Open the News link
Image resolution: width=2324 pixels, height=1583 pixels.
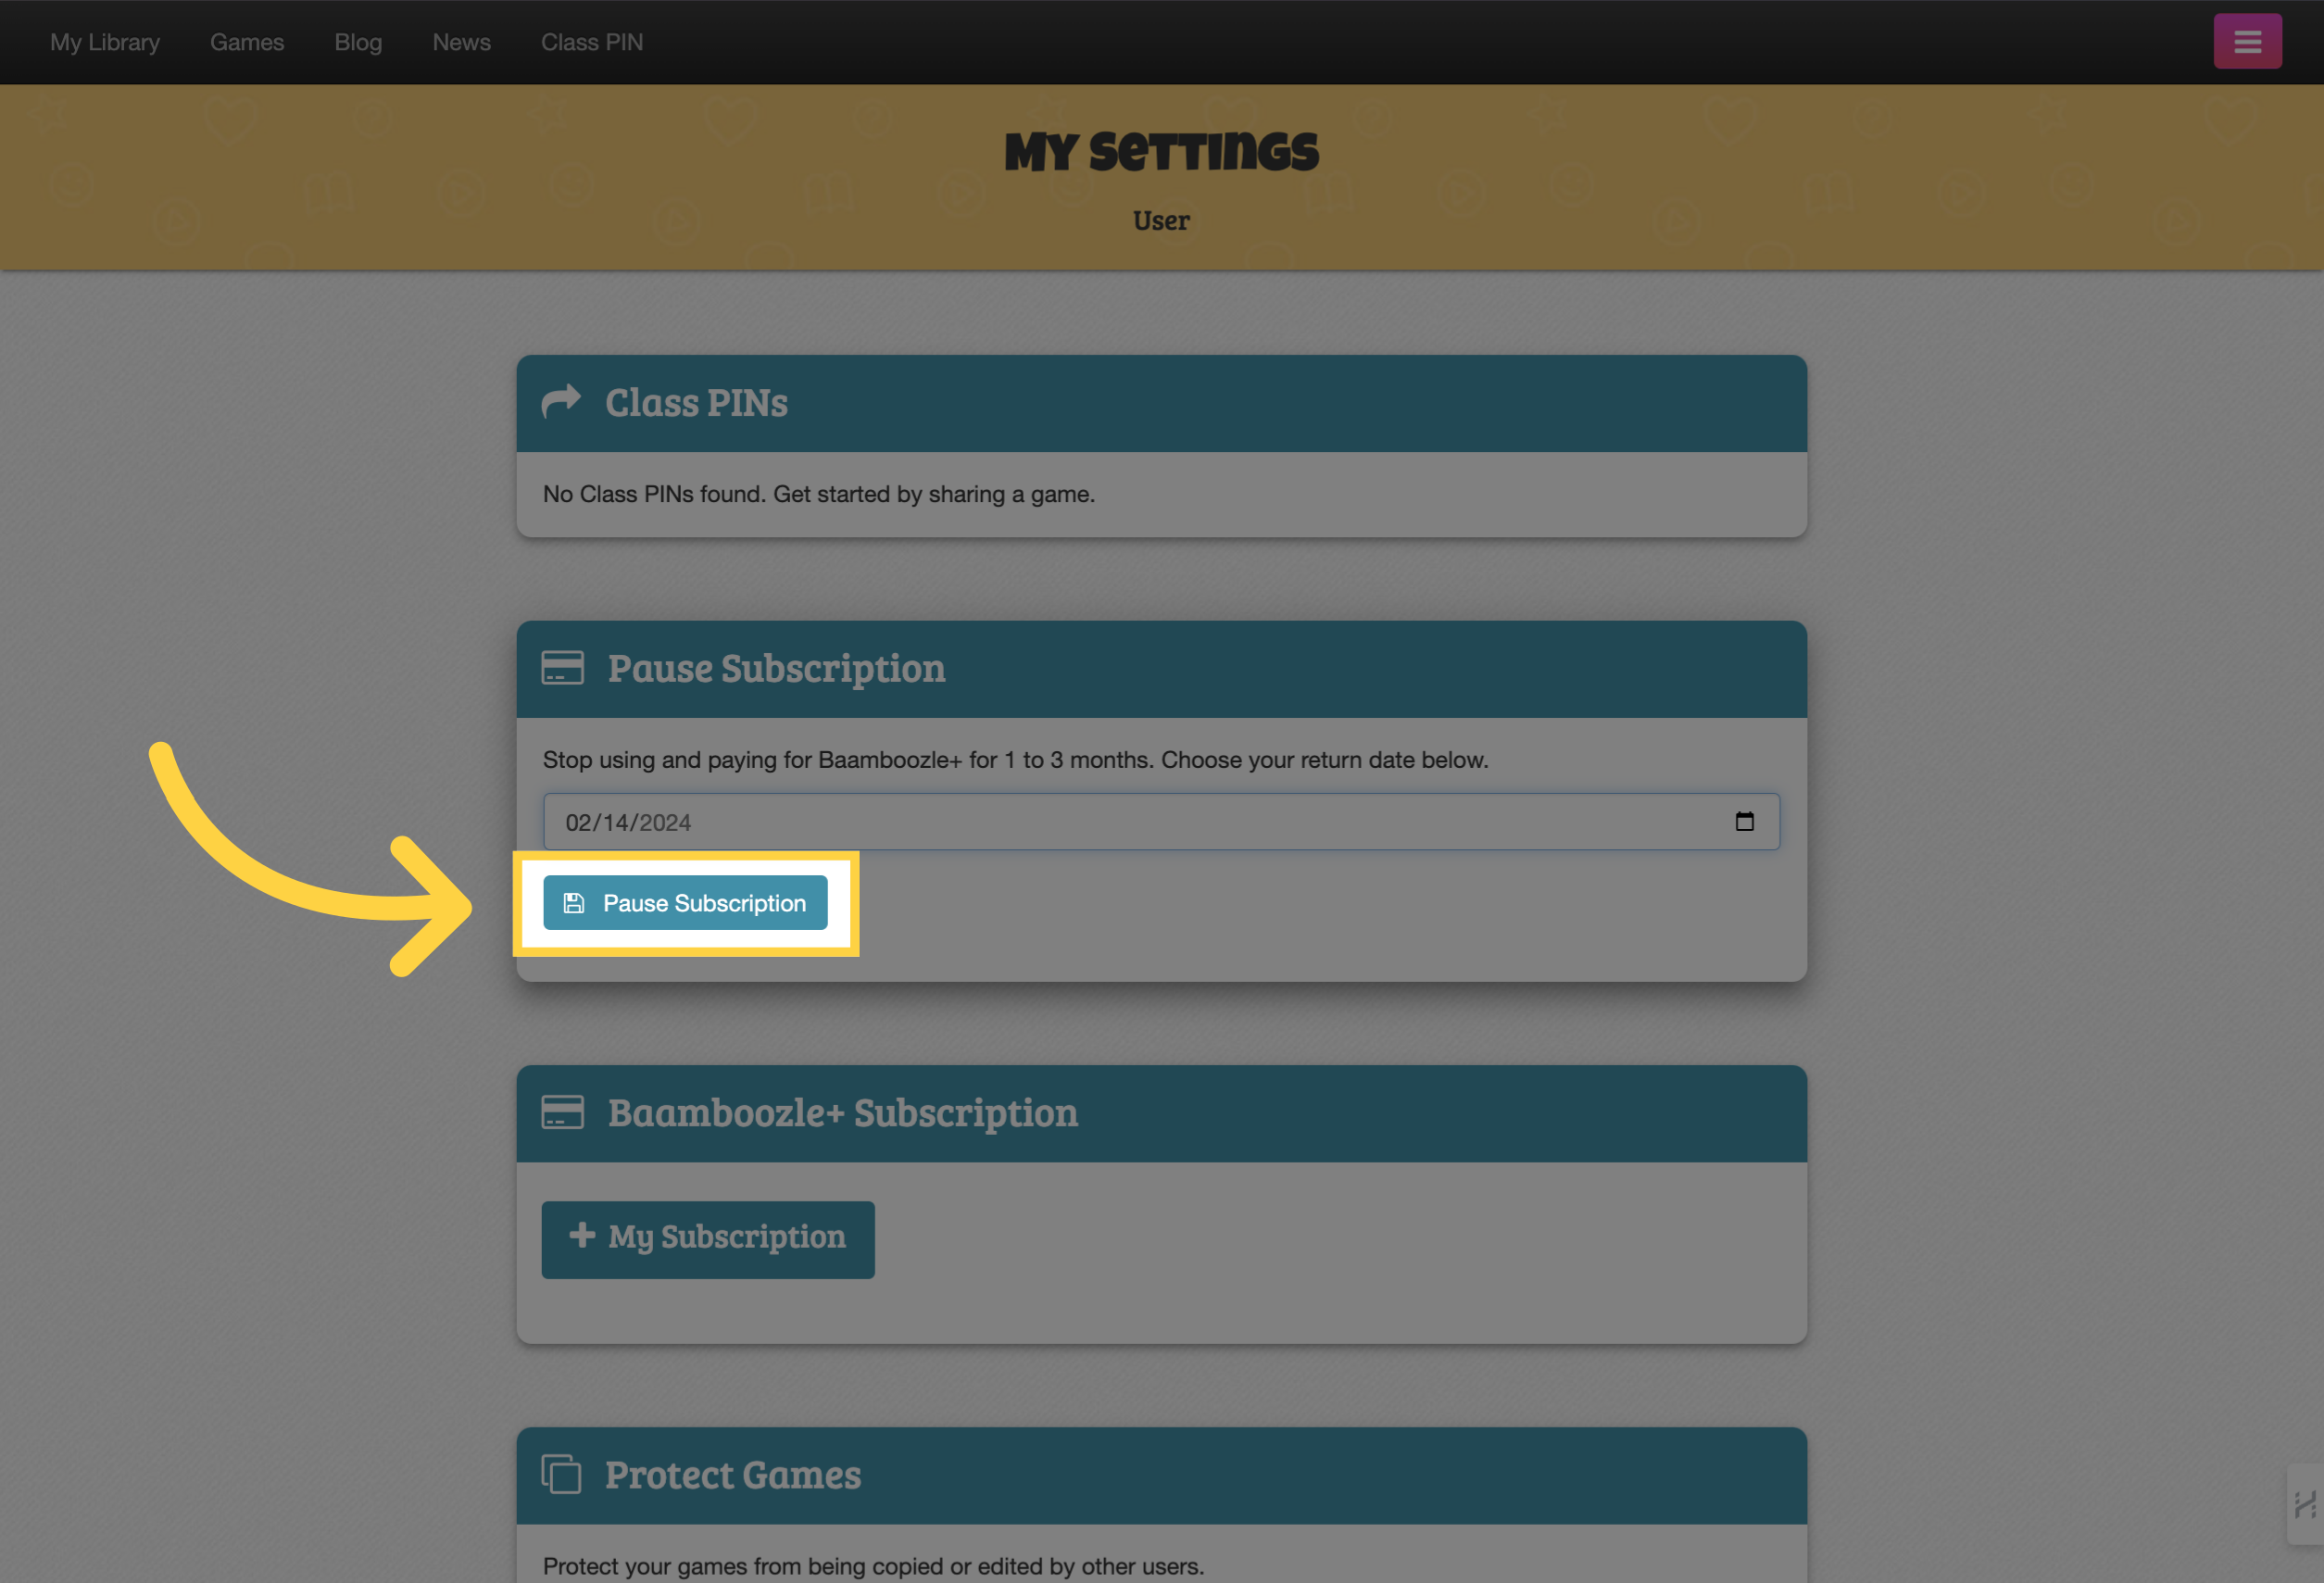(x=461, y=42)
